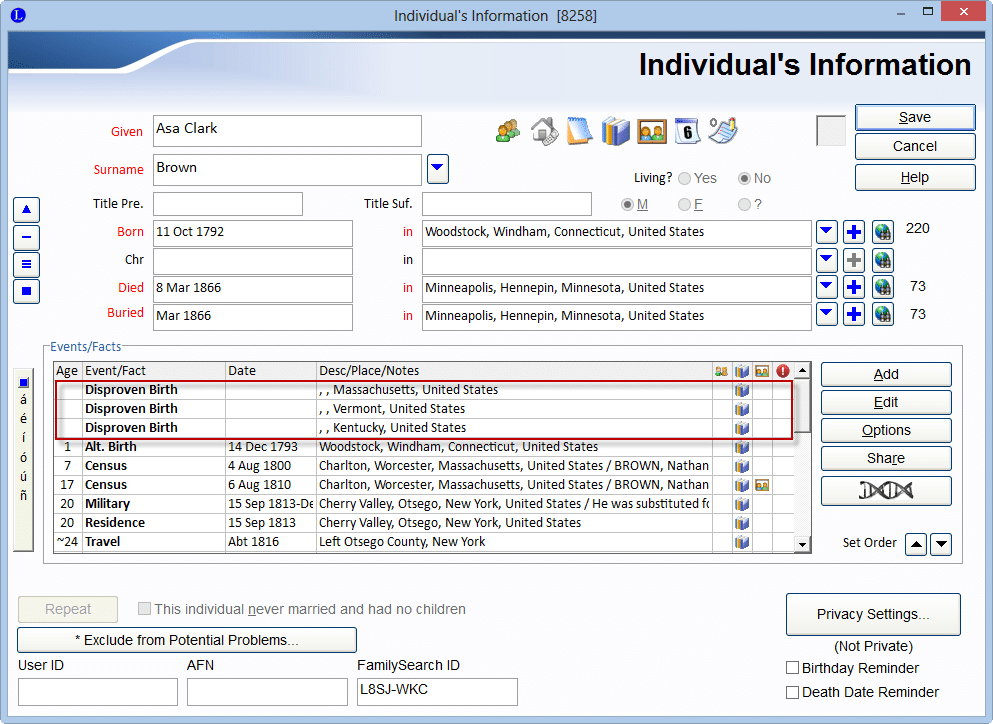Move the event up with Set Order up arrow
993x724 pixels.
[916, 544]
